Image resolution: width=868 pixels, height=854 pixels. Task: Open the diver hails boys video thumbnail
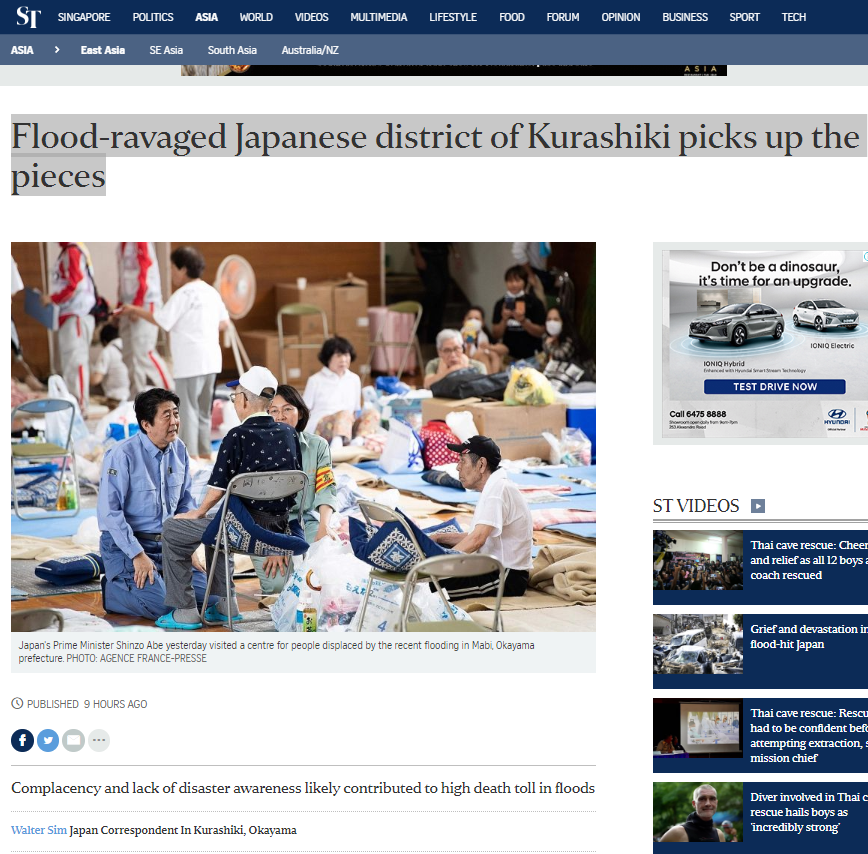click(x=698, y=812)
